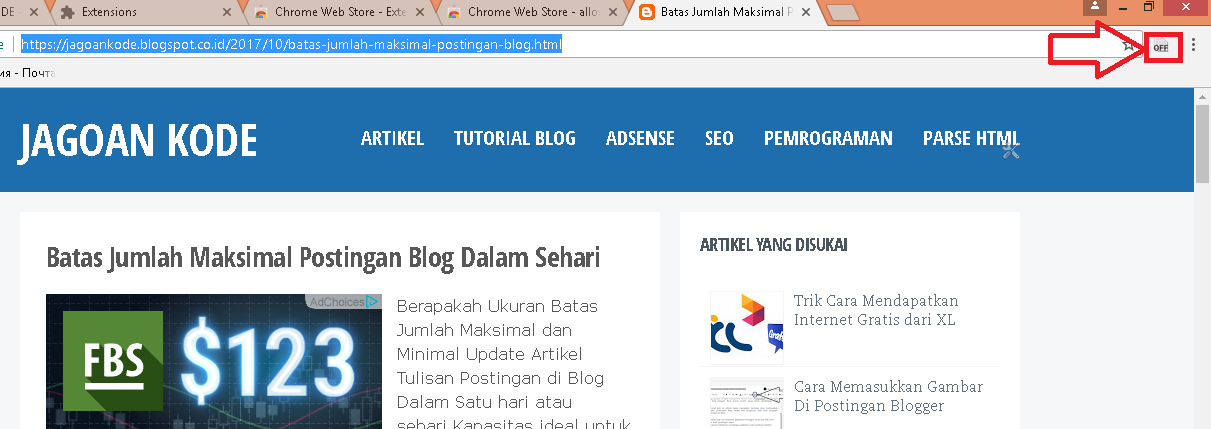
Task: Click the ARTIKEL YANG DISUKAI heading
Action: pos(774,244)
